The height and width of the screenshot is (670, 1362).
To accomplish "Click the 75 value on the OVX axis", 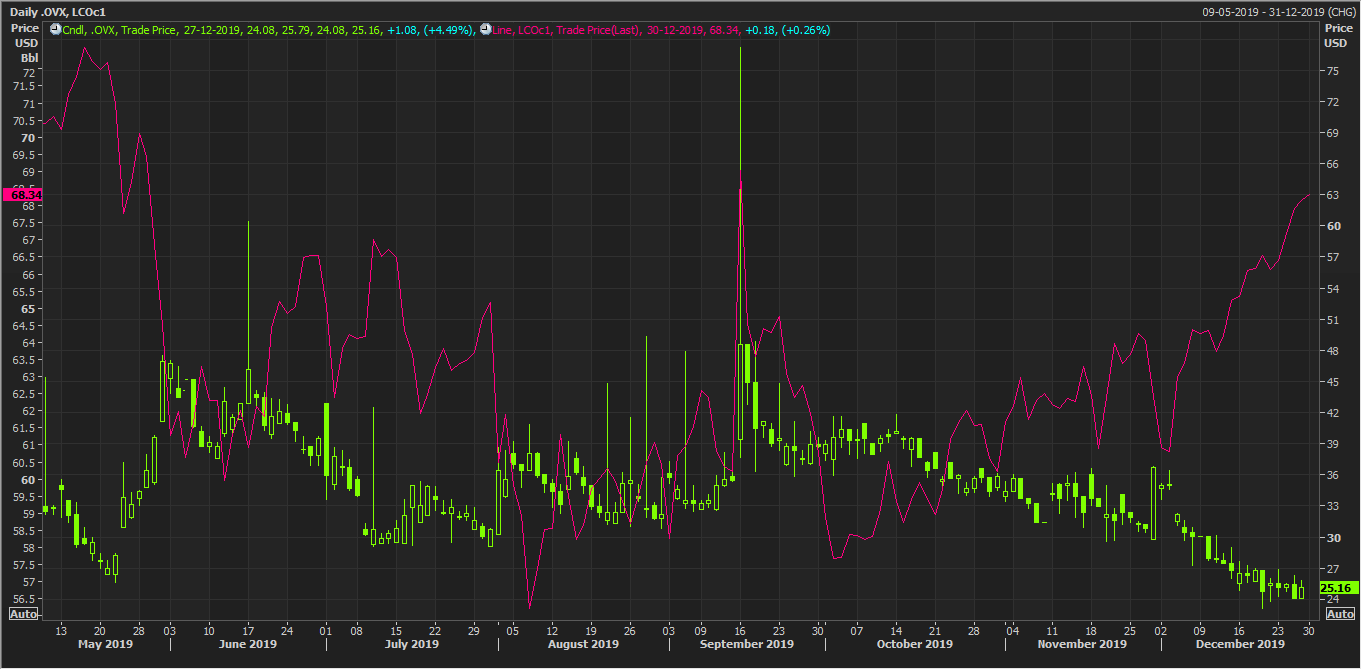I will click(x=1333, y=71).
